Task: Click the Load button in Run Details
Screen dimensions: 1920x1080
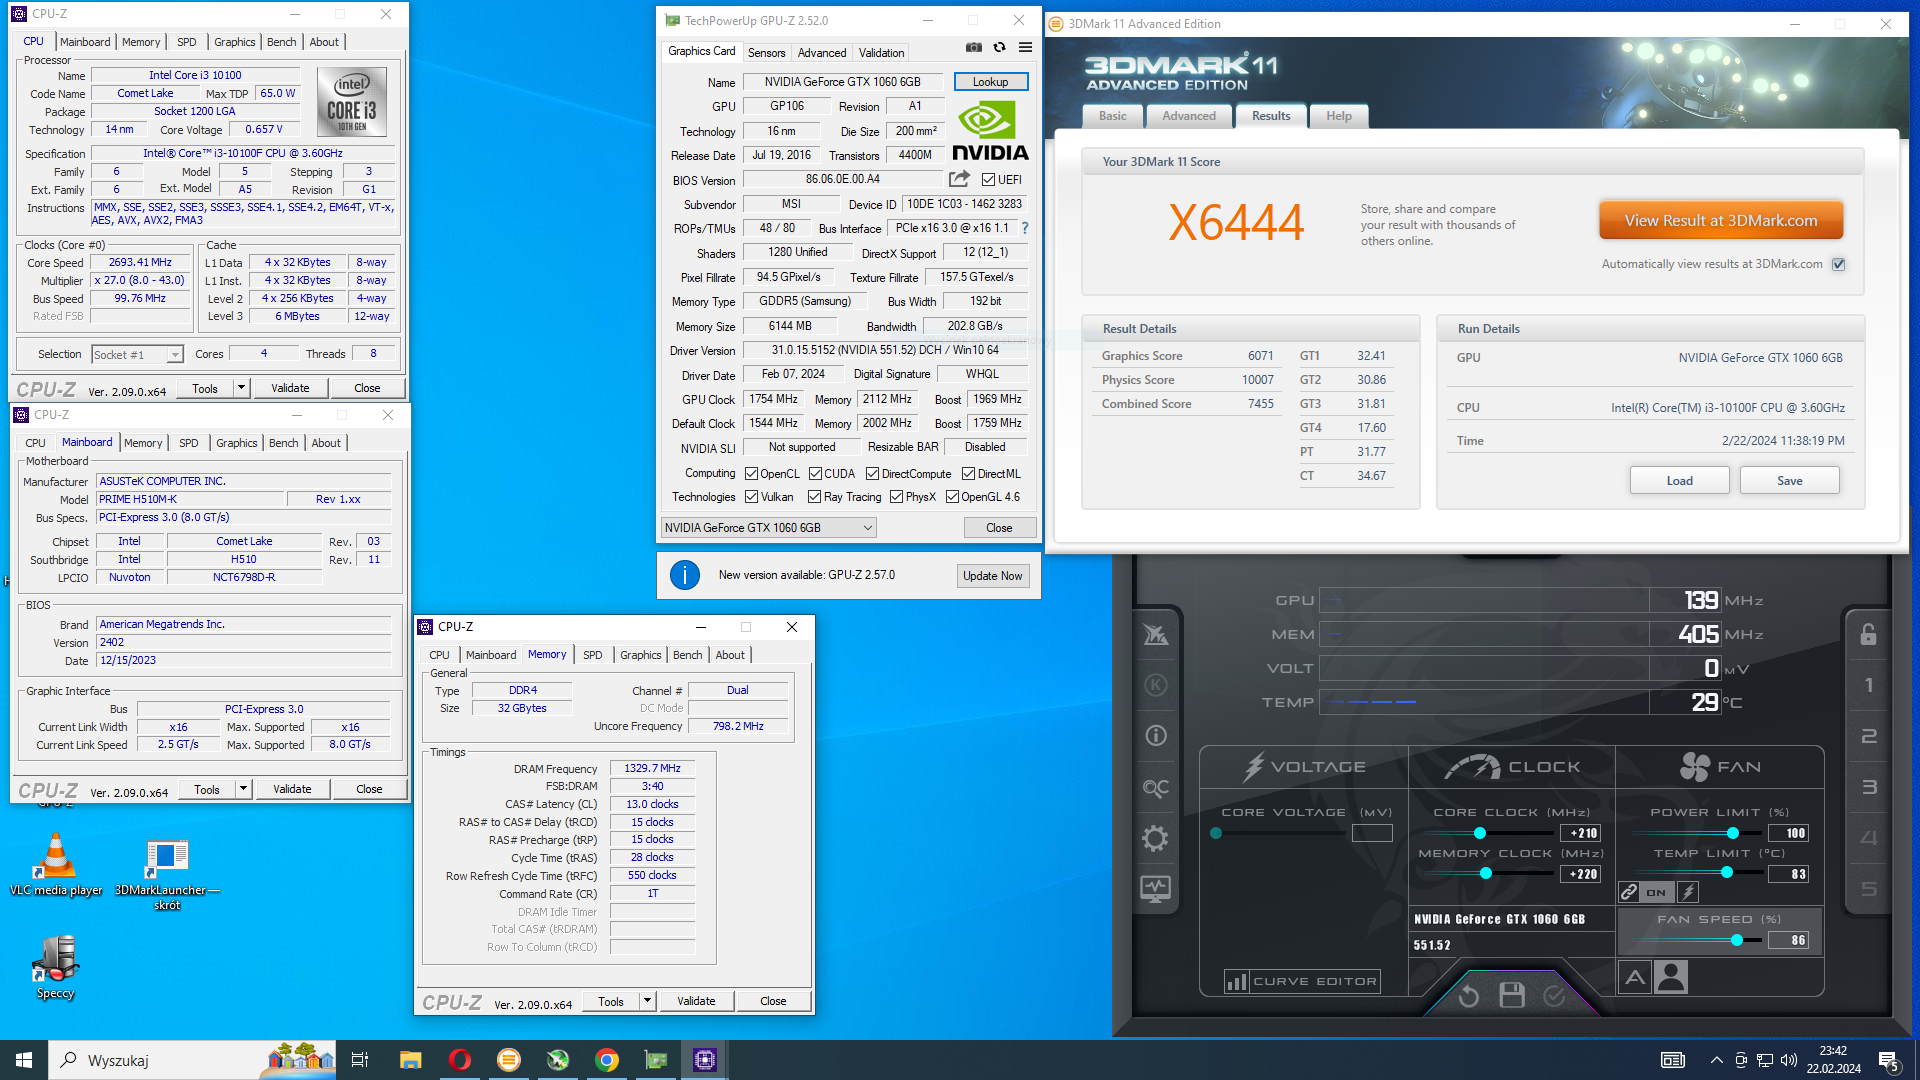Action: tap(1680, 480)
